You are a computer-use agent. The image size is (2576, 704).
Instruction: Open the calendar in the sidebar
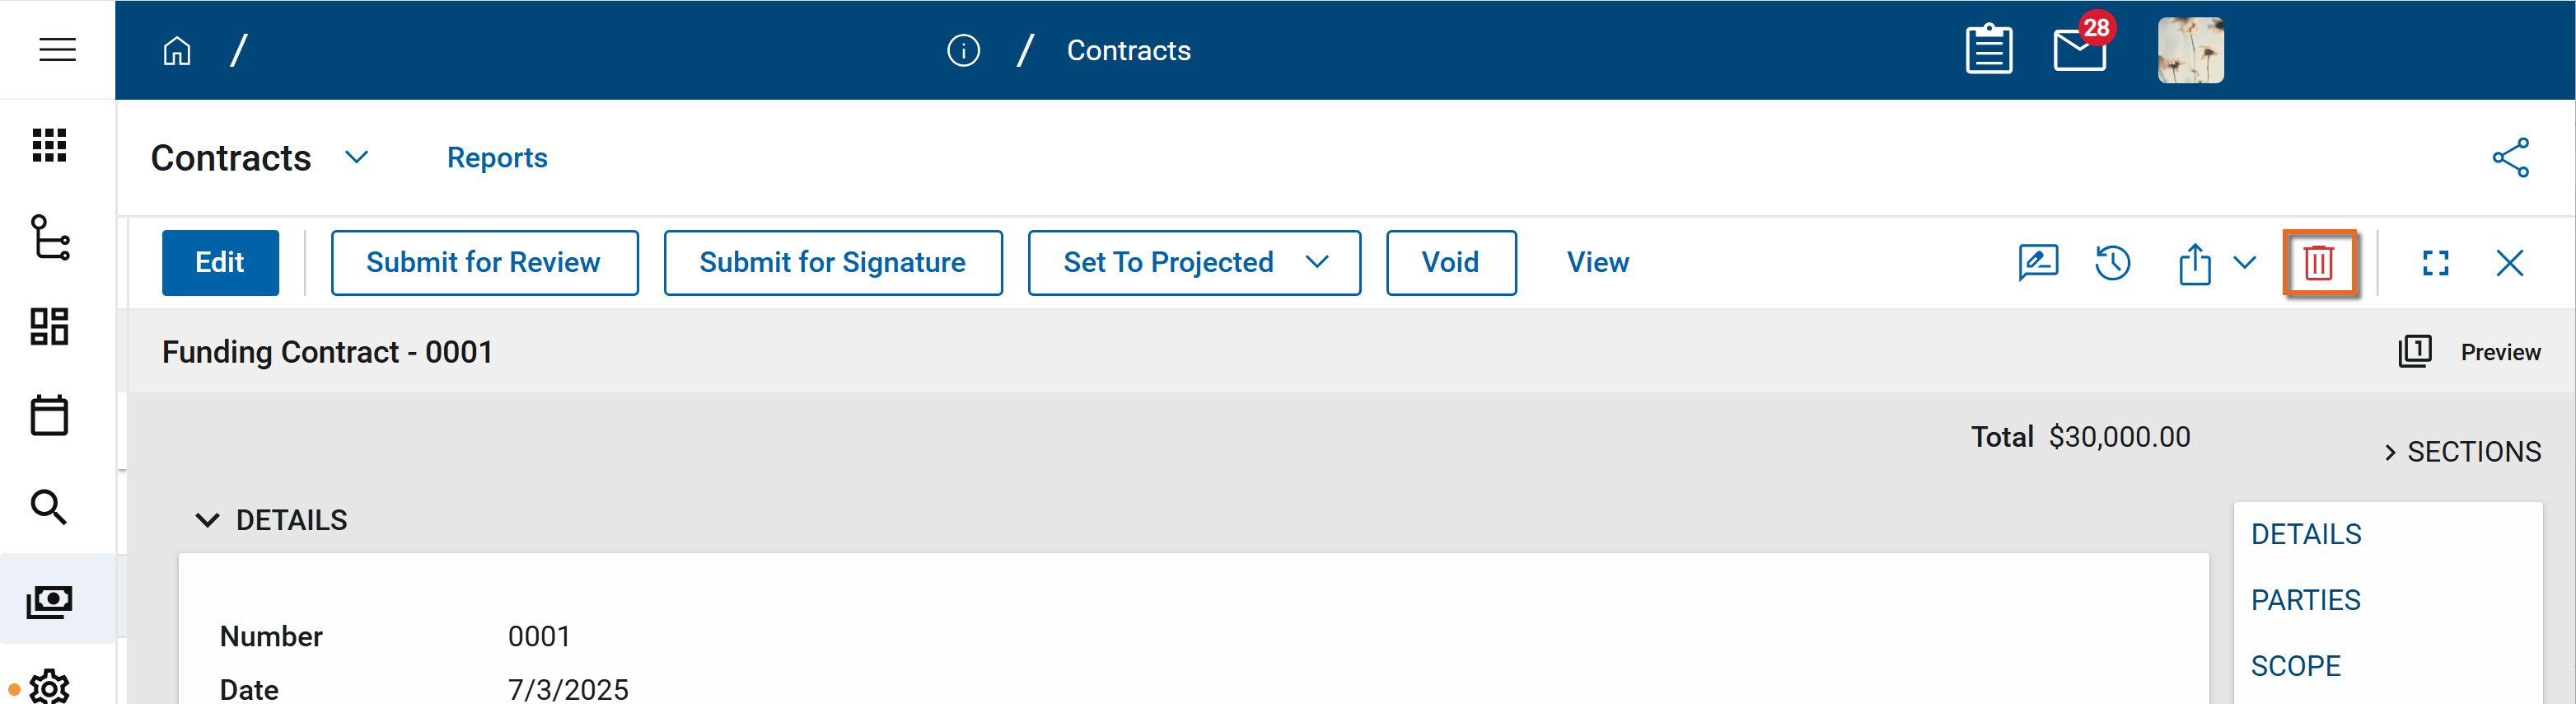pyautogui.click(x=49, y=415)
